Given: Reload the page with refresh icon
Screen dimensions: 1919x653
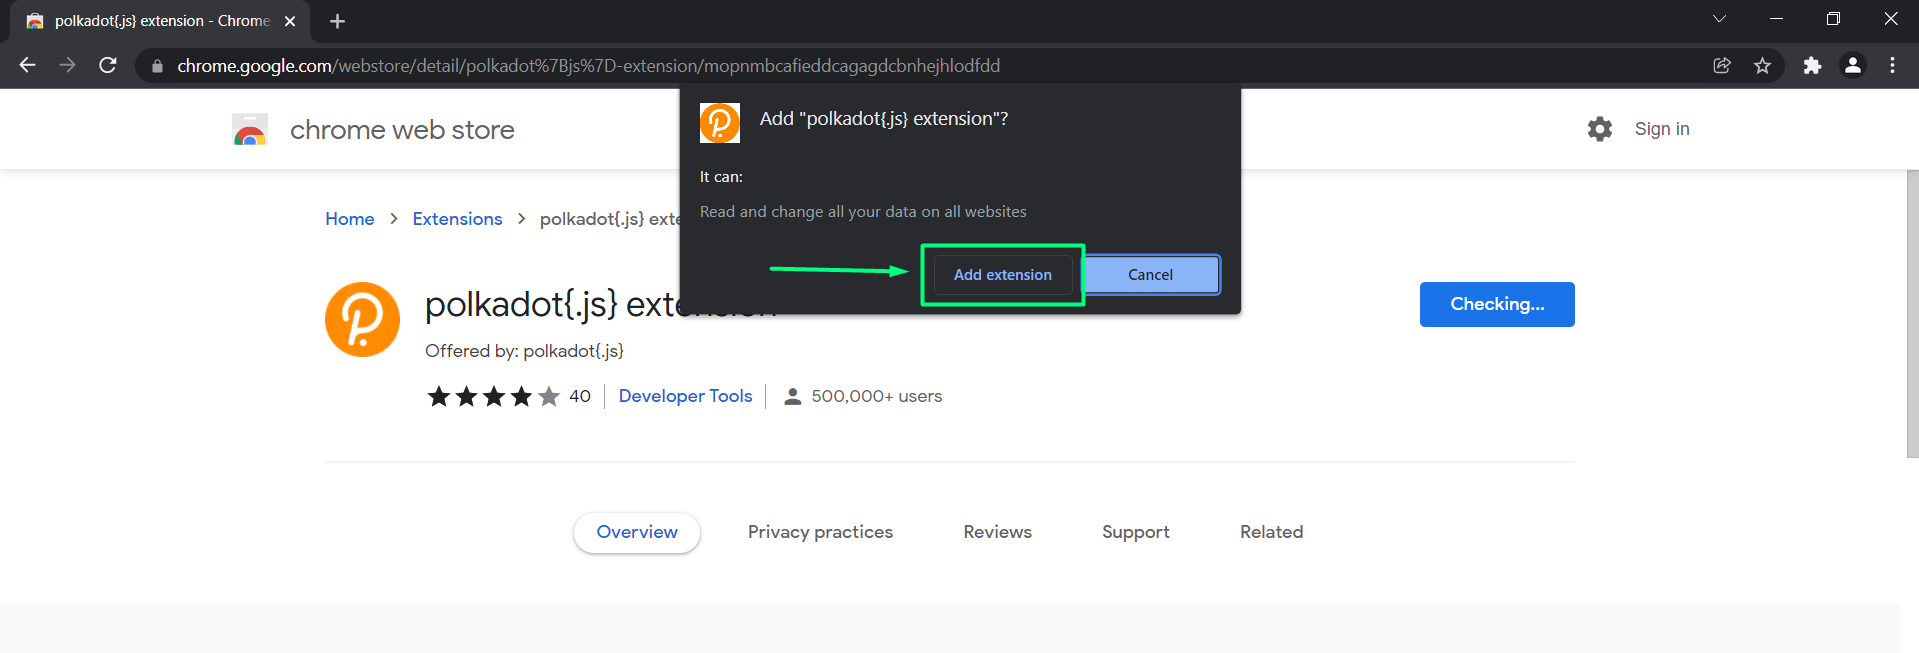Looking at the screenshot, I should pyautogui.click(x=108, y=65).
